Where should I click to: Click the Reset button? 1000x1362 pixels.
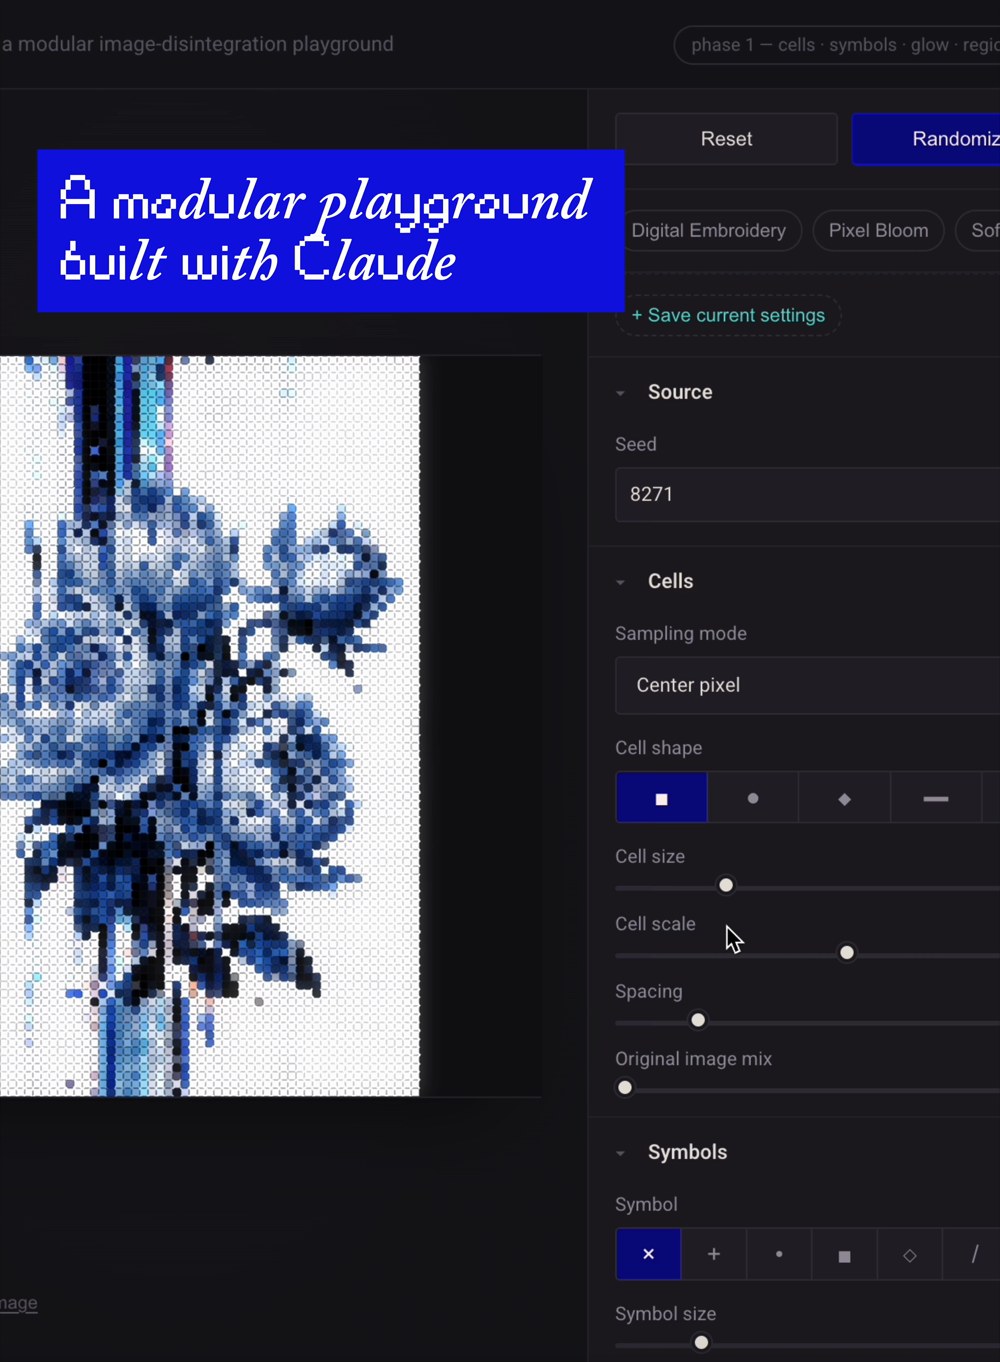[x=726, y=139]
